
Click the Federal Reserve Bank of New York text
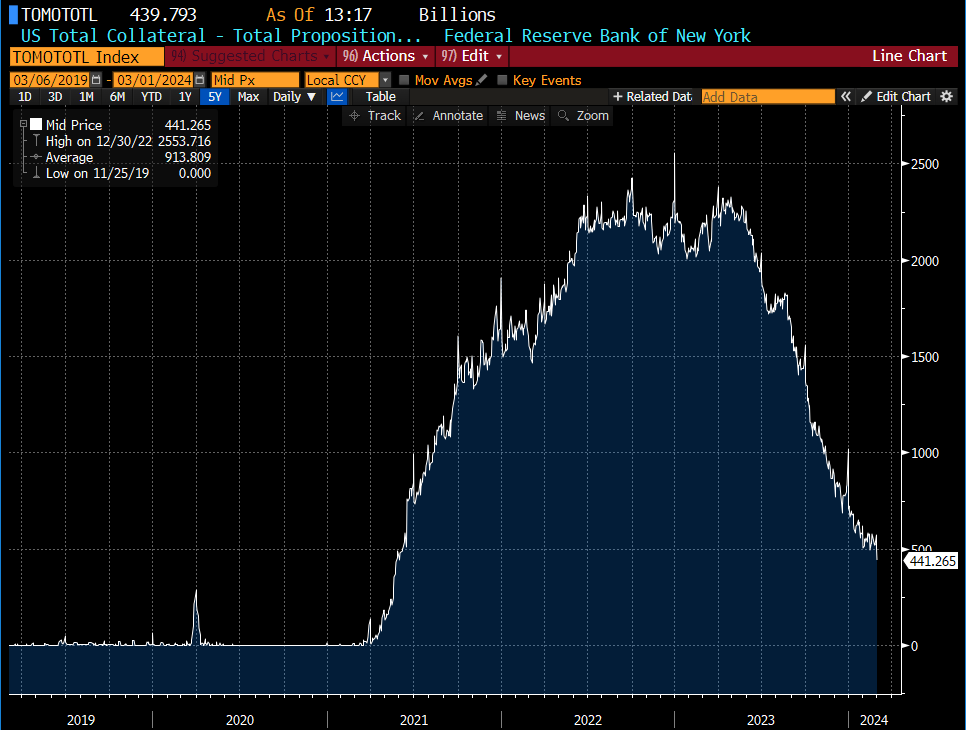point(597,36)
